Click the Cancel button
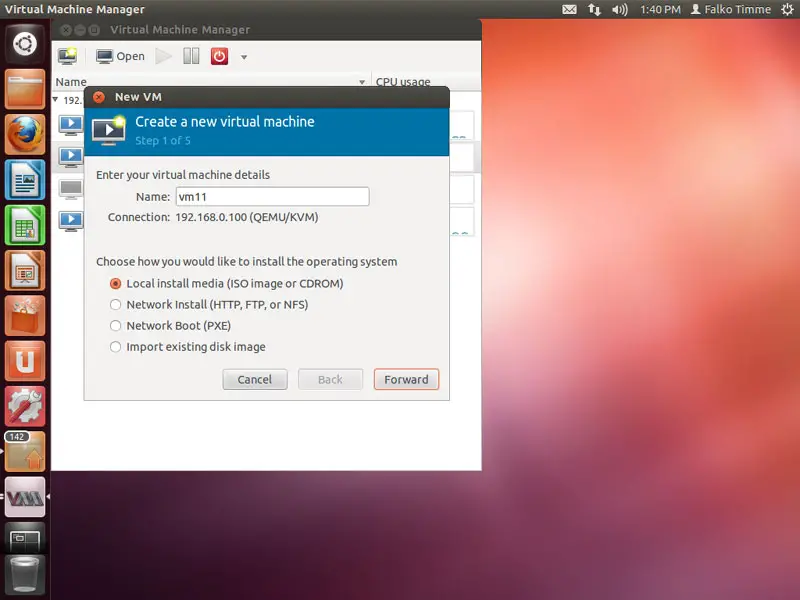 255,380
